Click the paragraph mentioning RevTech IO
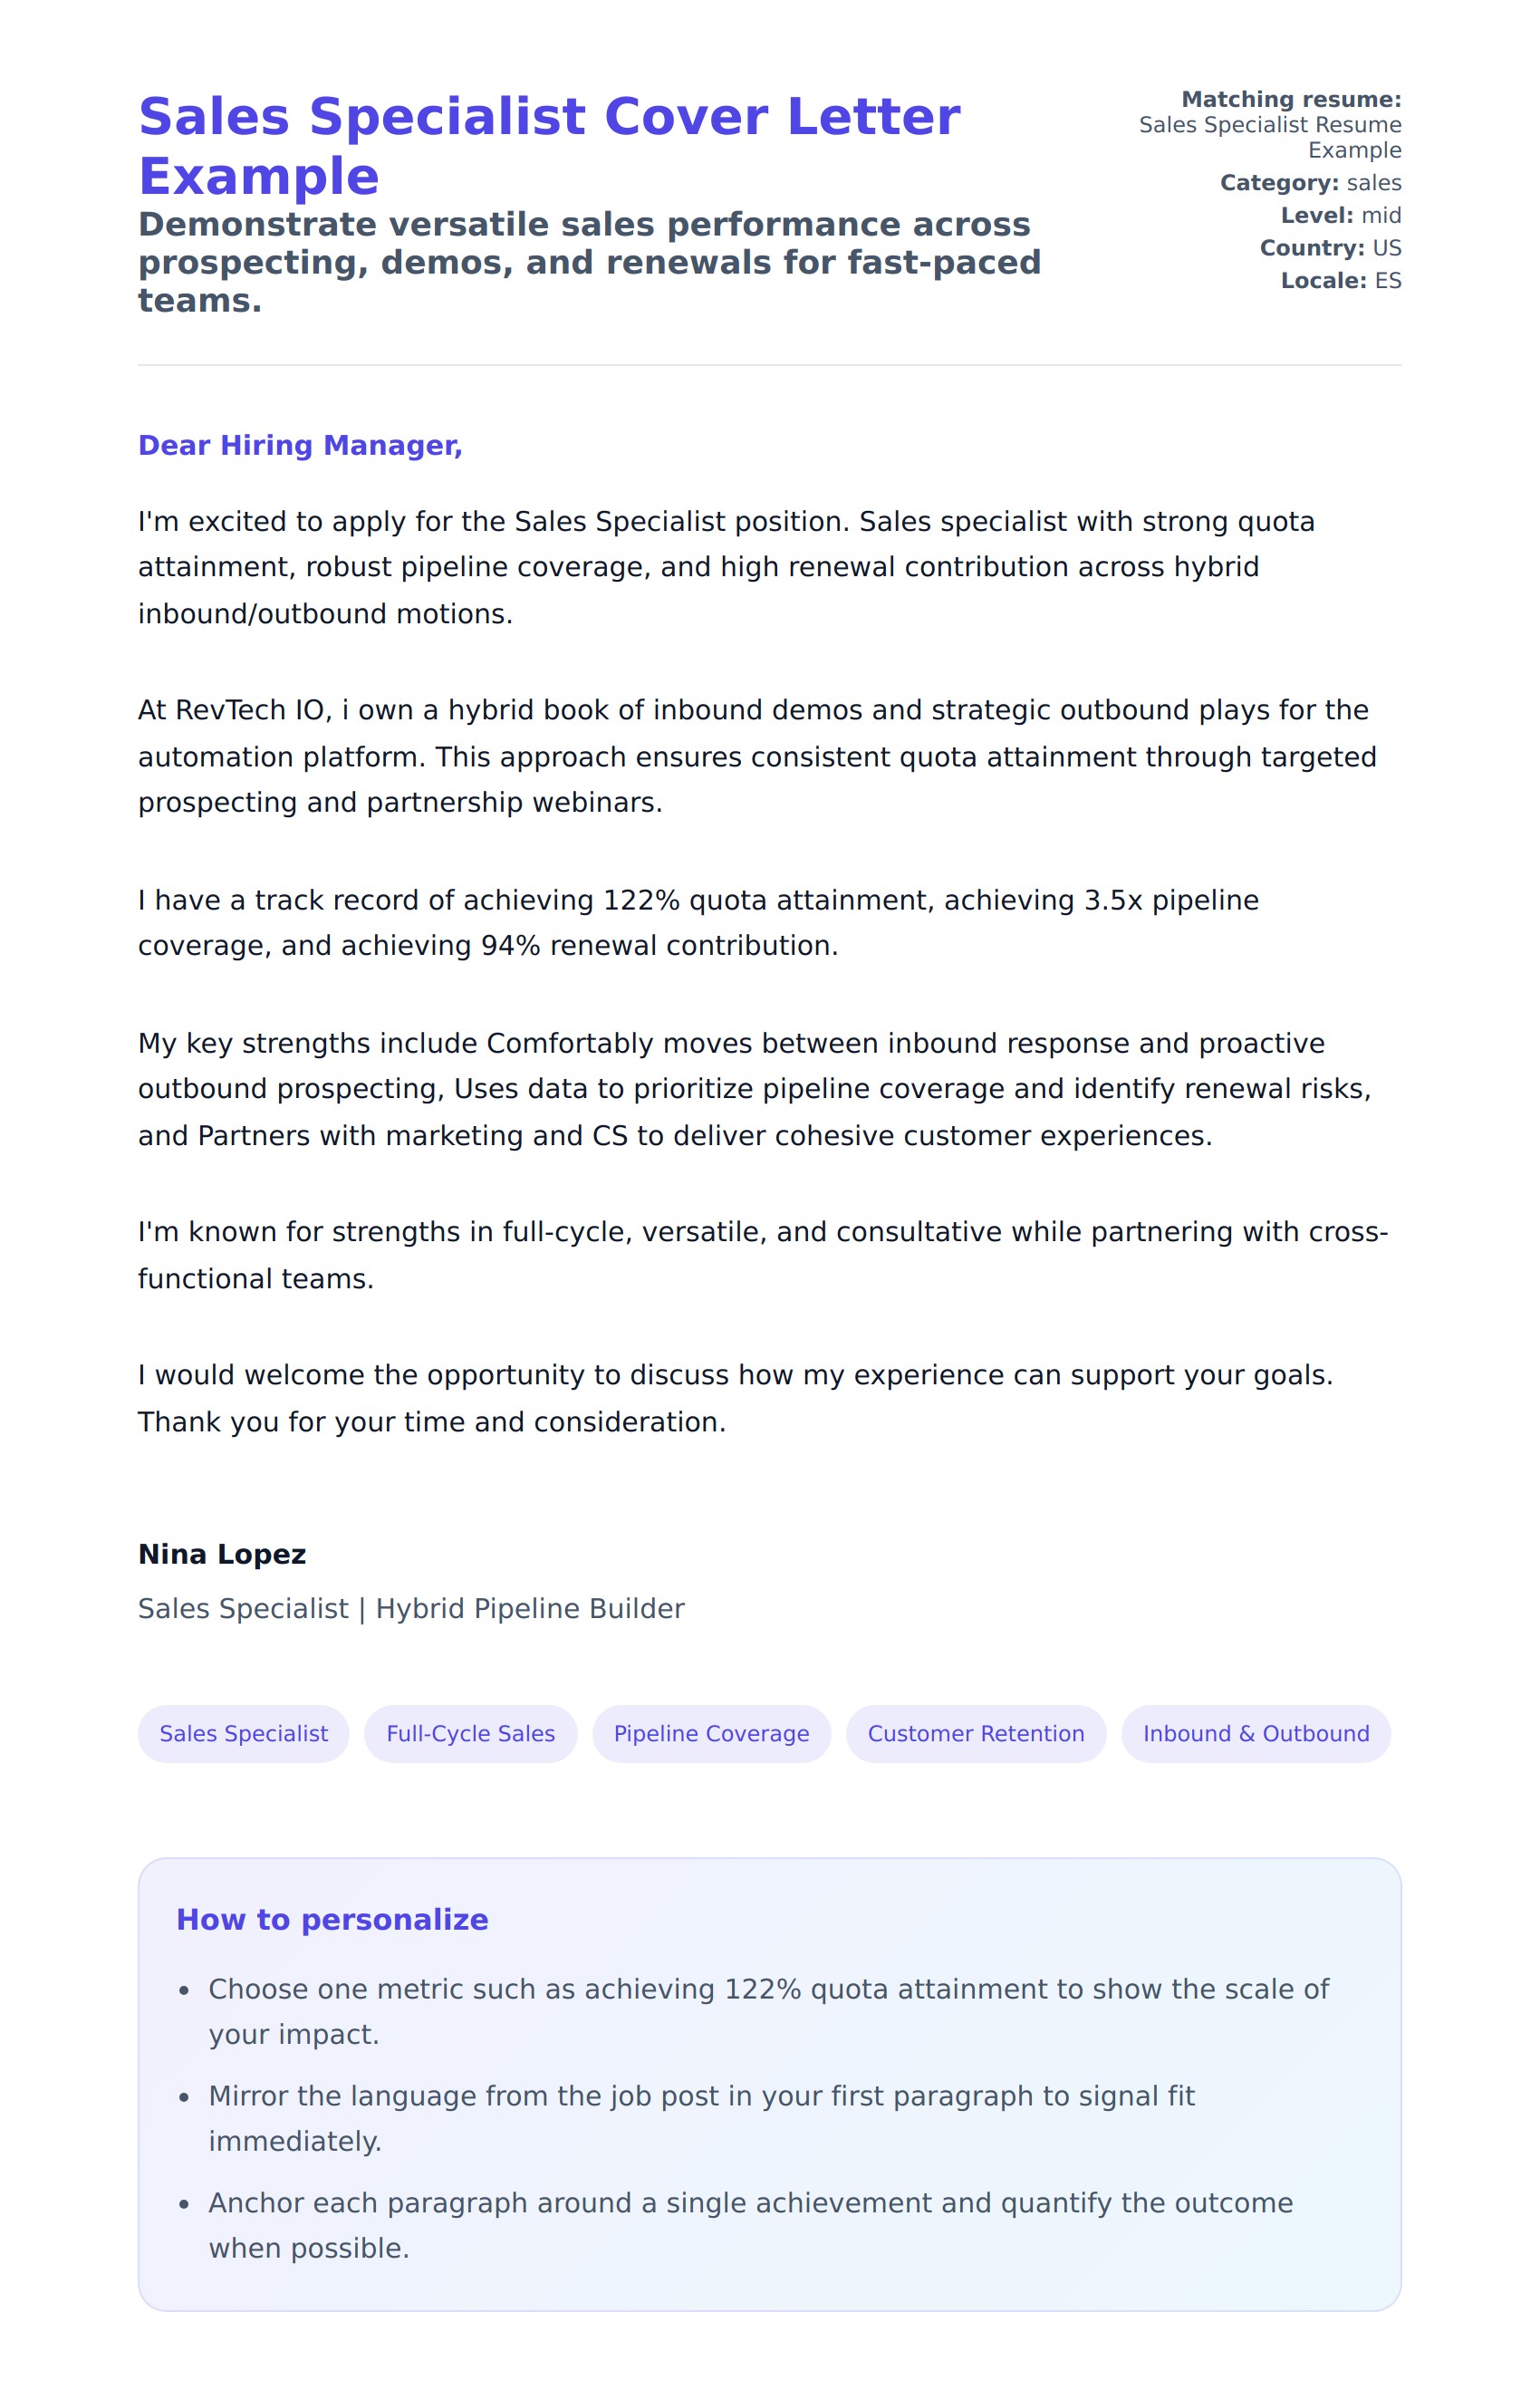1540x2399 pixels. coord(756,756)
